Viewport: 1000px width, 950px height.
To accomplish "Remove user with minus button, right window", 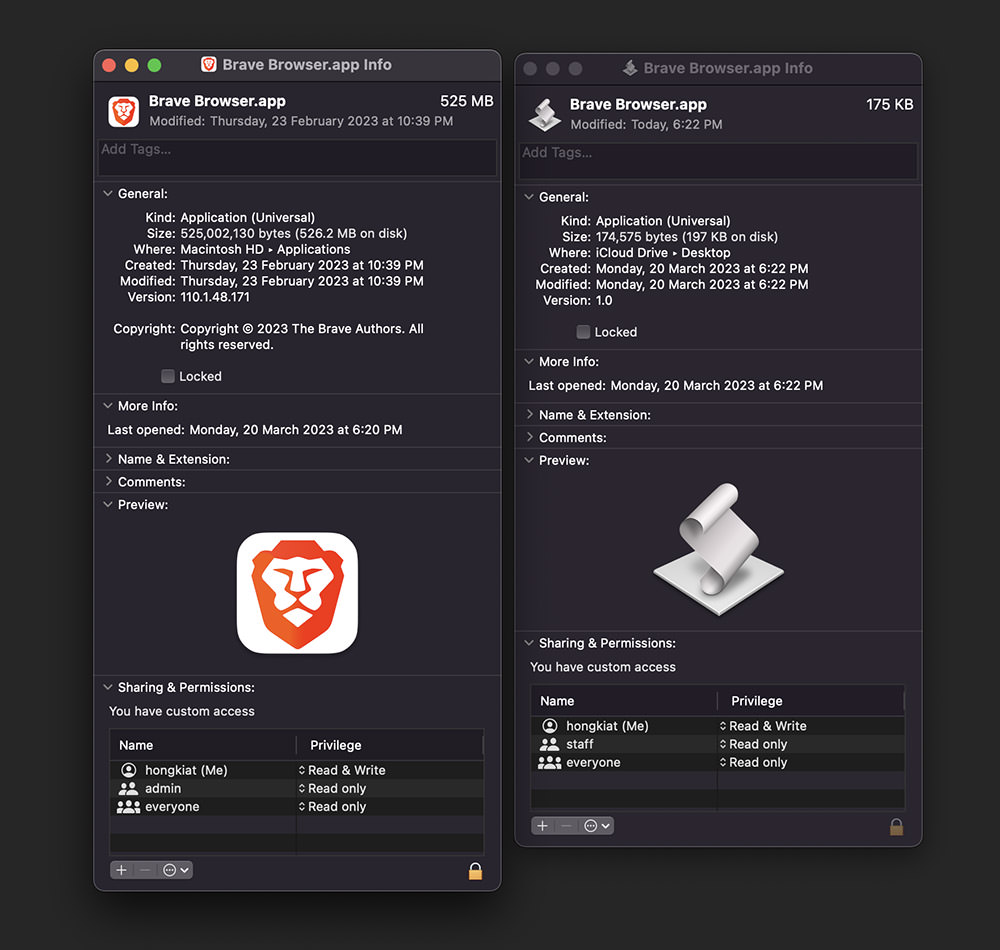I will (x=566, y=826).
